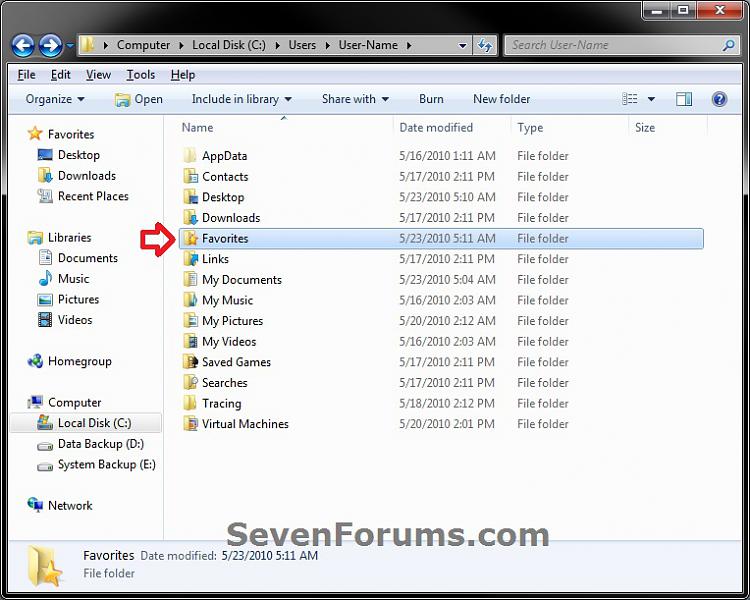Click the Links folder icon
Screen dimensions: 750x600
click(190, 259)
